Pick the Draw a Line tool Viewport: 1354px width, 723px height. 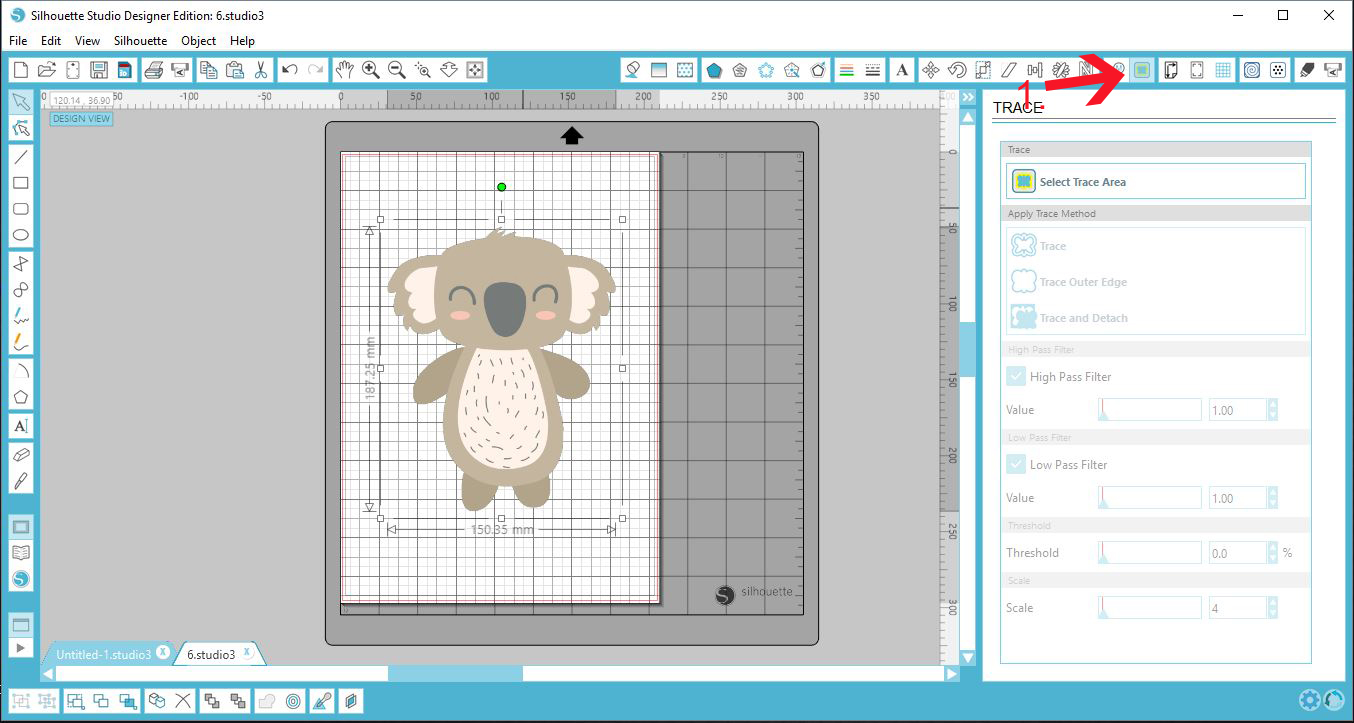point(20,157)
